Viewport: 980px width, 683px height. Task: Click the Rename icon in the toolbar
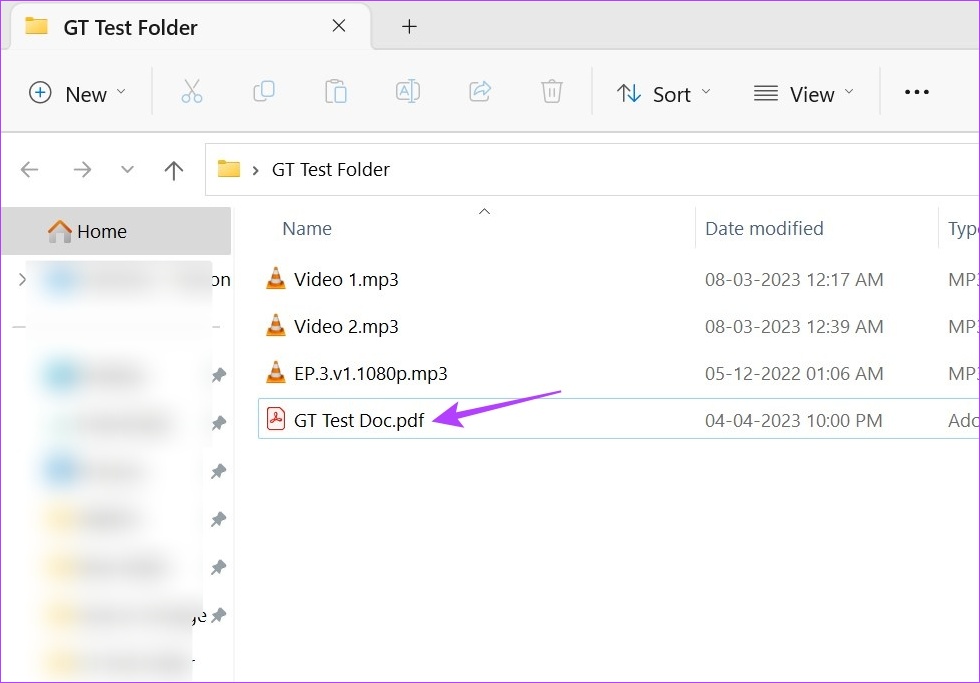click(x=407, y=92)
